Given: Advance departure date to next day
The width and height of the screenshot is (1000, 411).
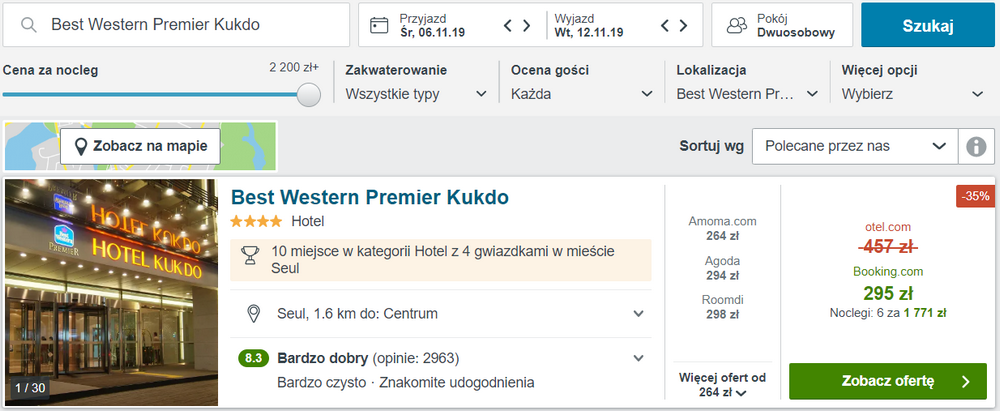Looking at the screenshot, I should [x=684, y=26].
